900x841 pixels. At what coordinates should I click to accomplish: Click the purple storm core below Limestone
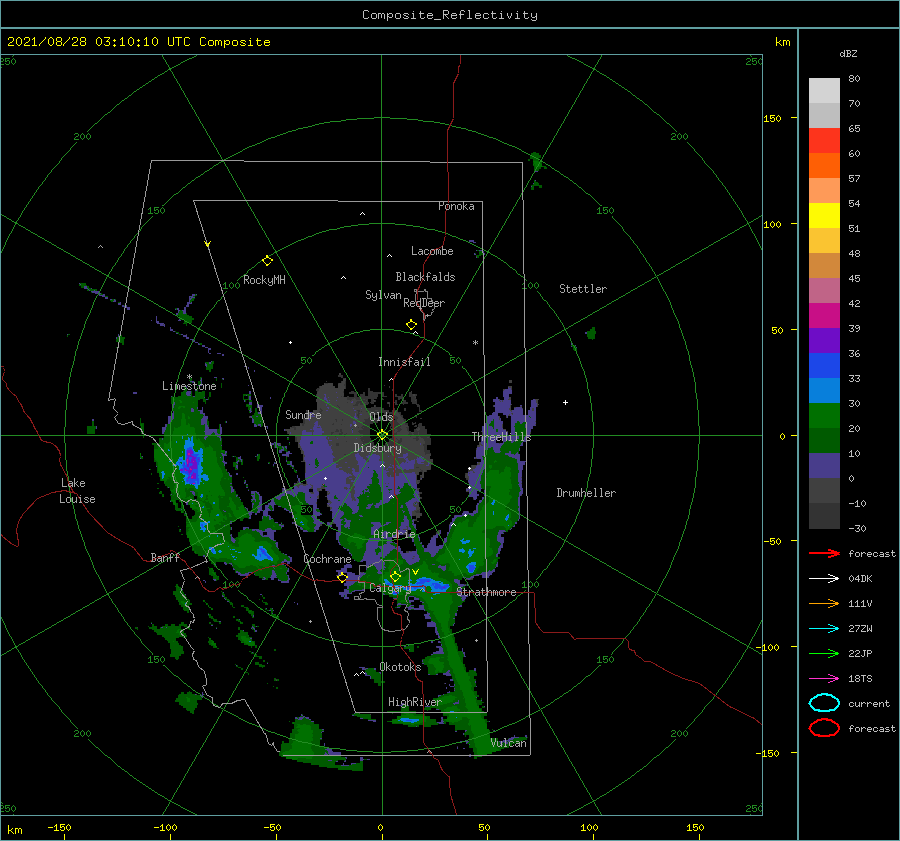click(191, 466)
